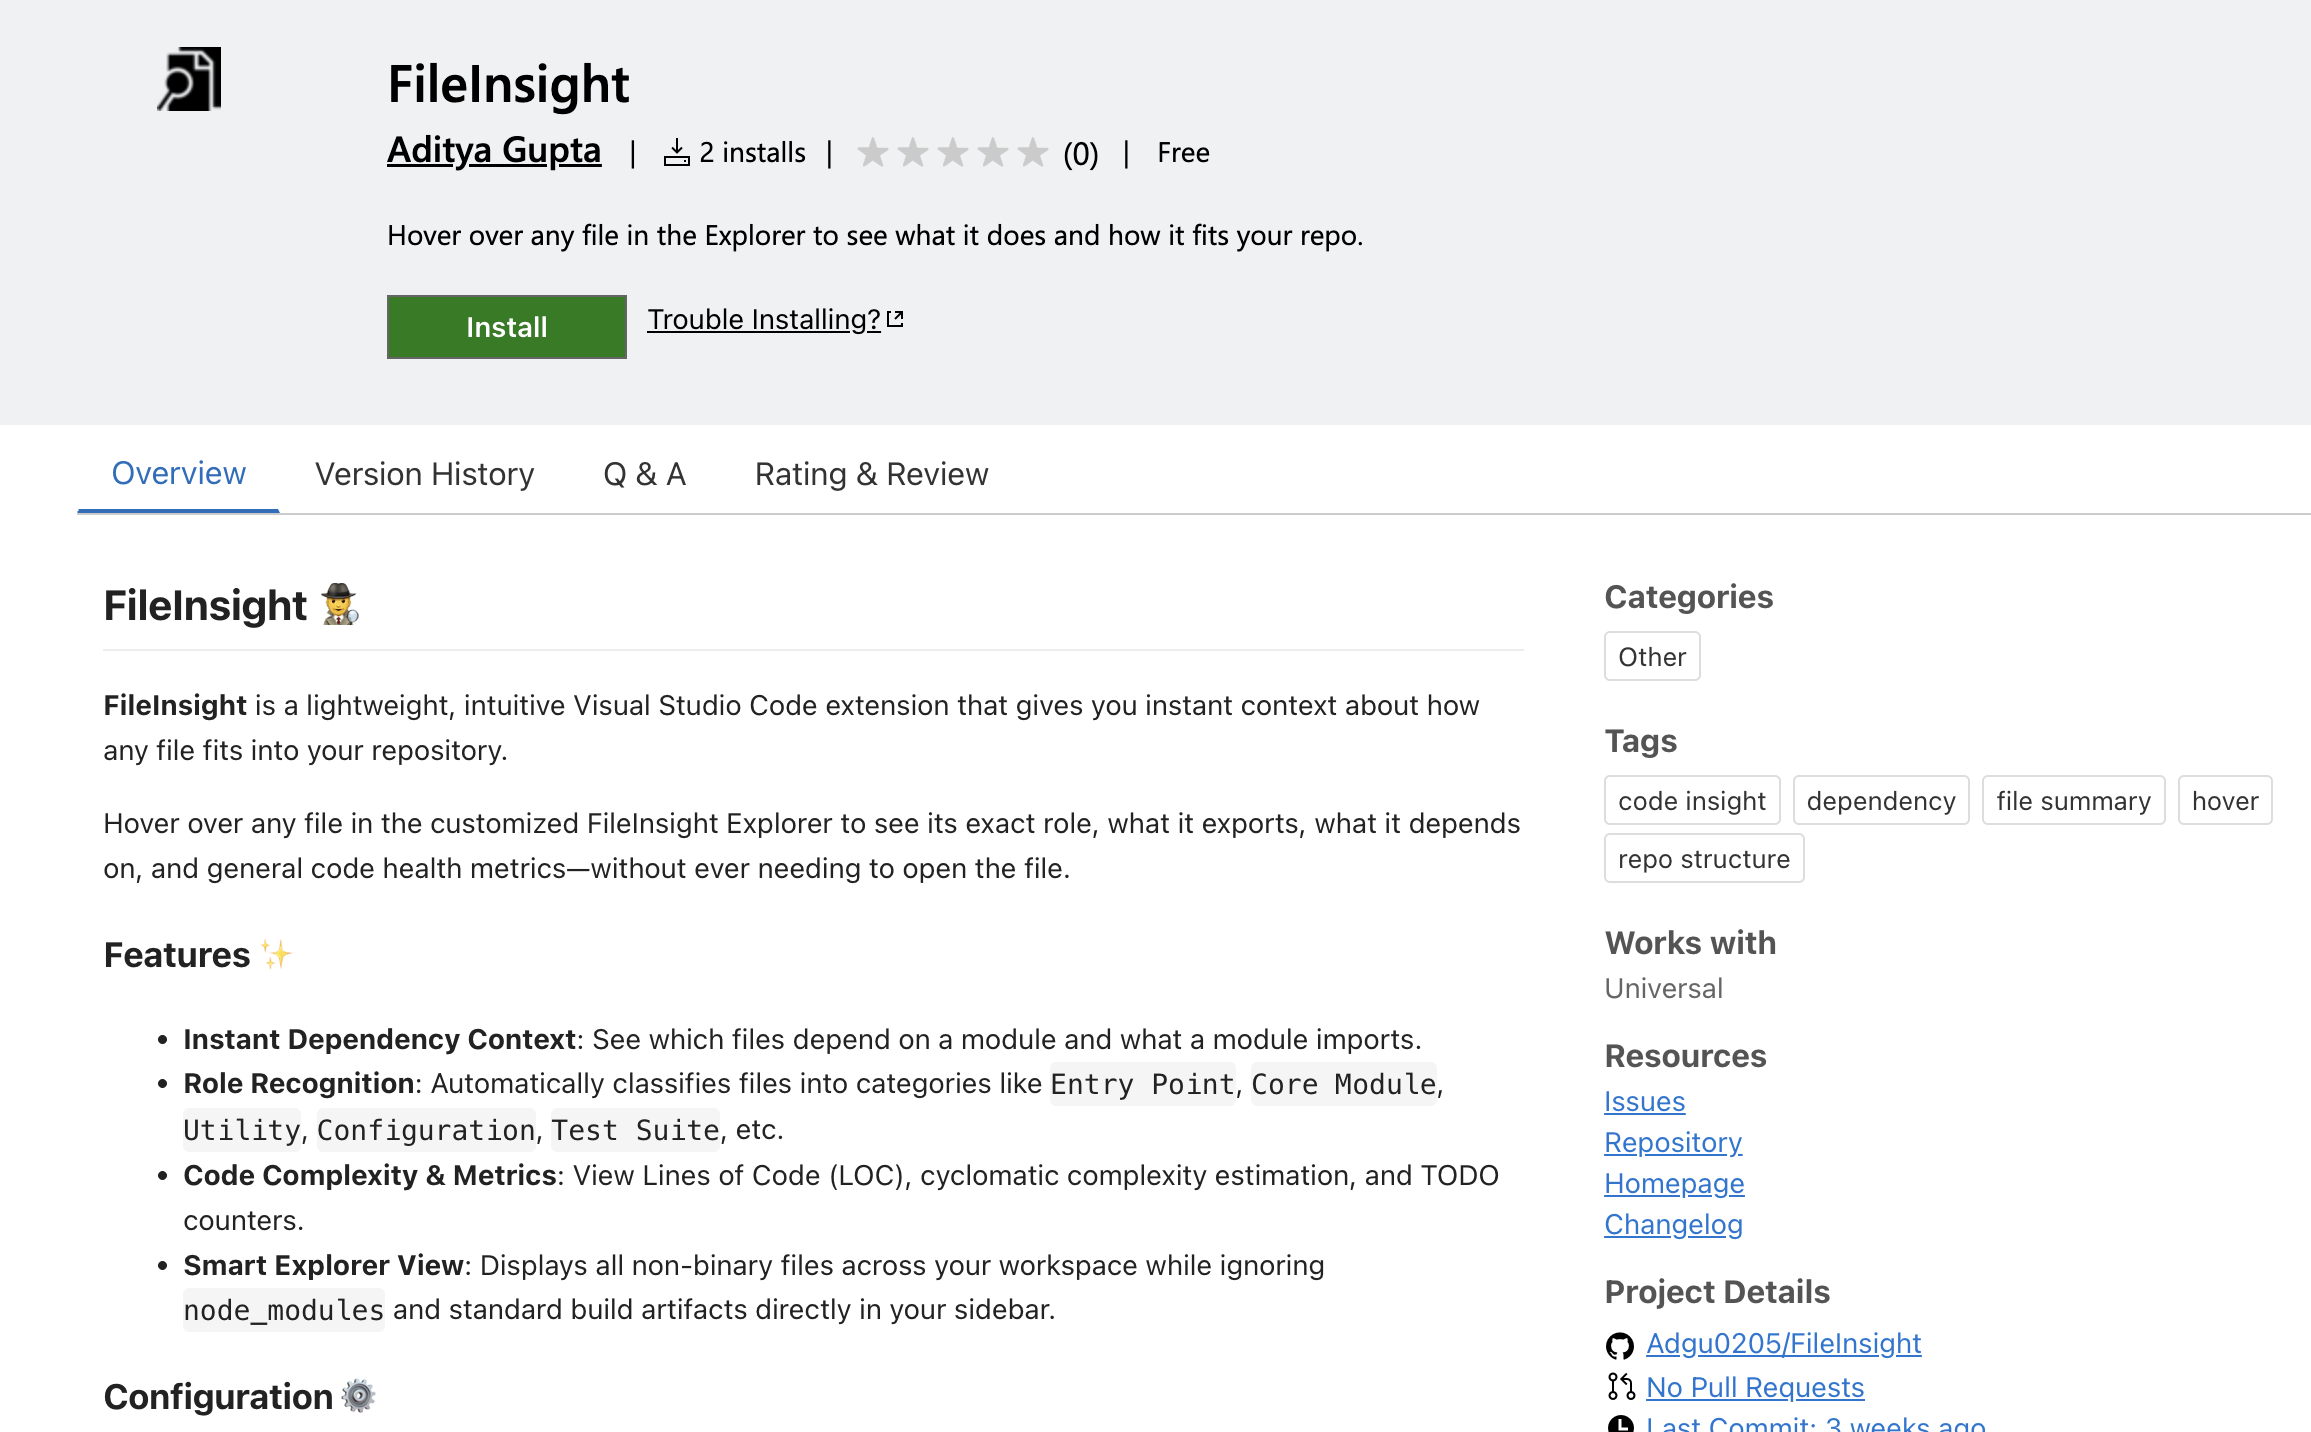Image resolution: width=2311 pixels, height=1432 pixels.
Task: Click the GitHub icon beside Adgu0205/FileInsight
Action: click(x=1620, y=1345)
